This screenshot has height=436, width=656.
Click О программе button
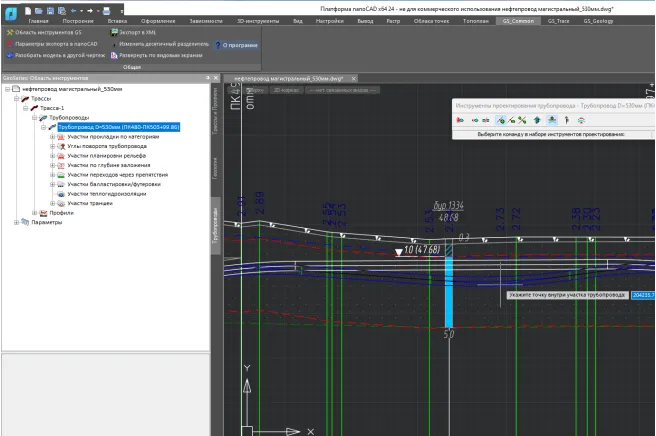237,44
